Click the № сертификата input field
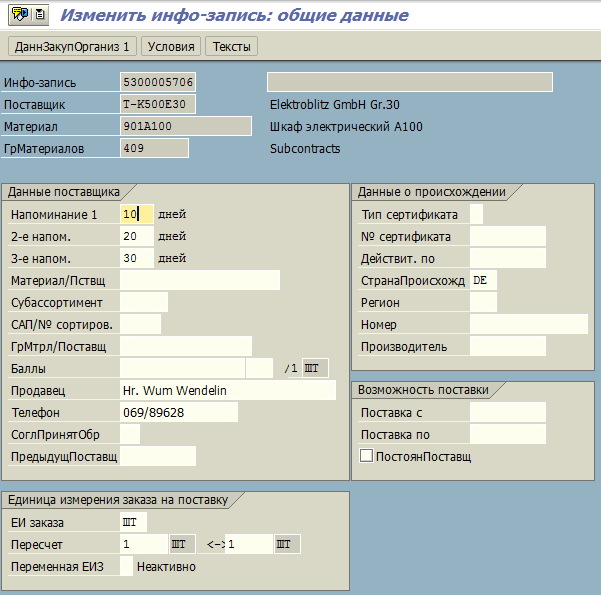Image resolution: width=601 pixels, height=595 pixels. [507, 236]
